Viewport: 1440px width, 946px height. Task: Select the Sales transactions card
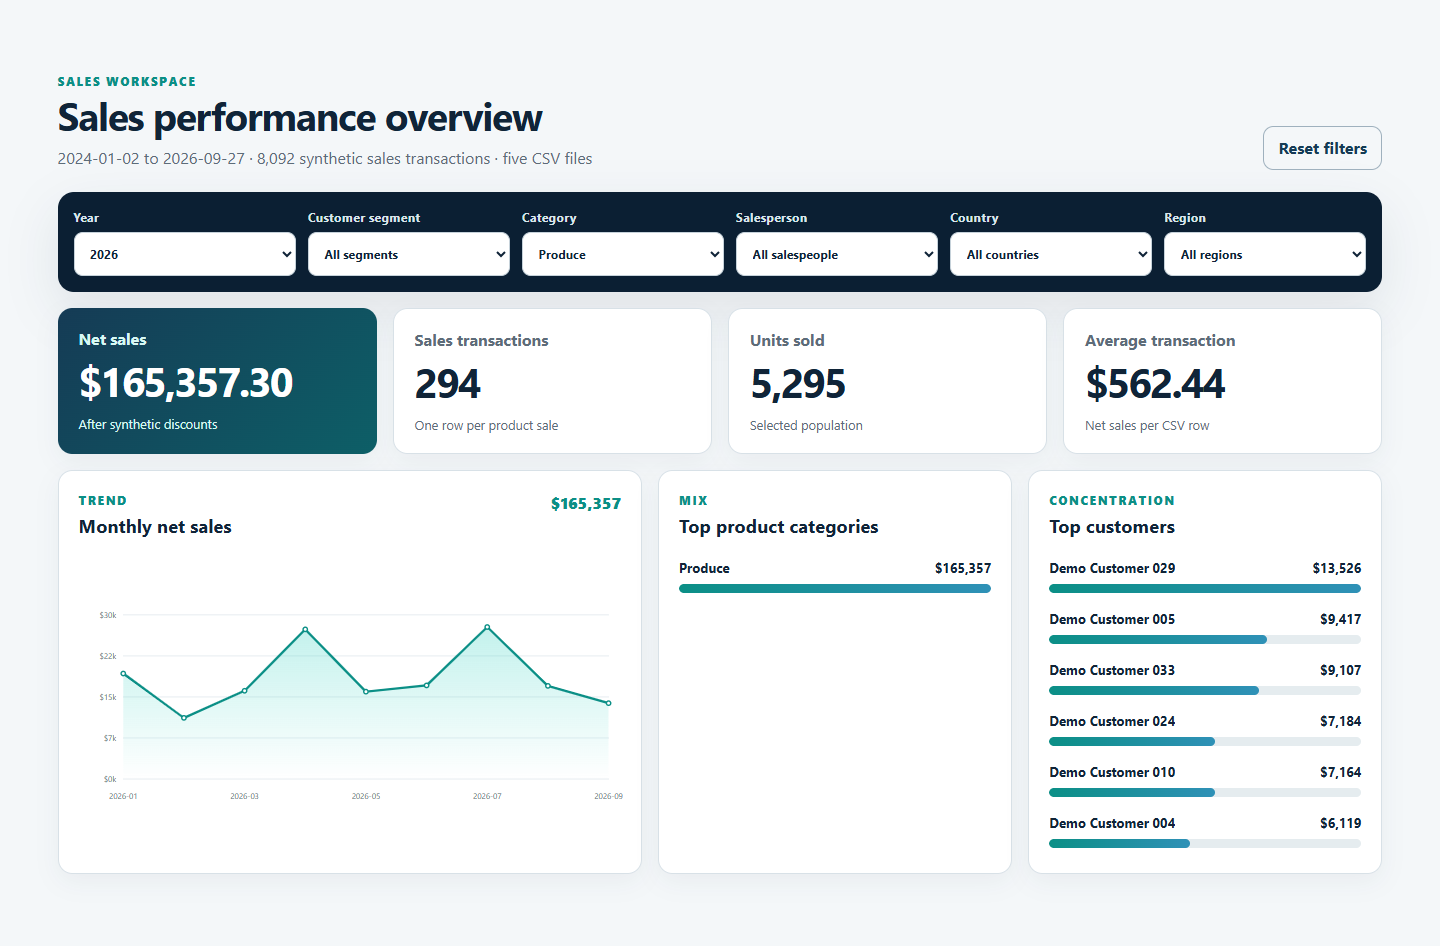[x=552, y=381]
